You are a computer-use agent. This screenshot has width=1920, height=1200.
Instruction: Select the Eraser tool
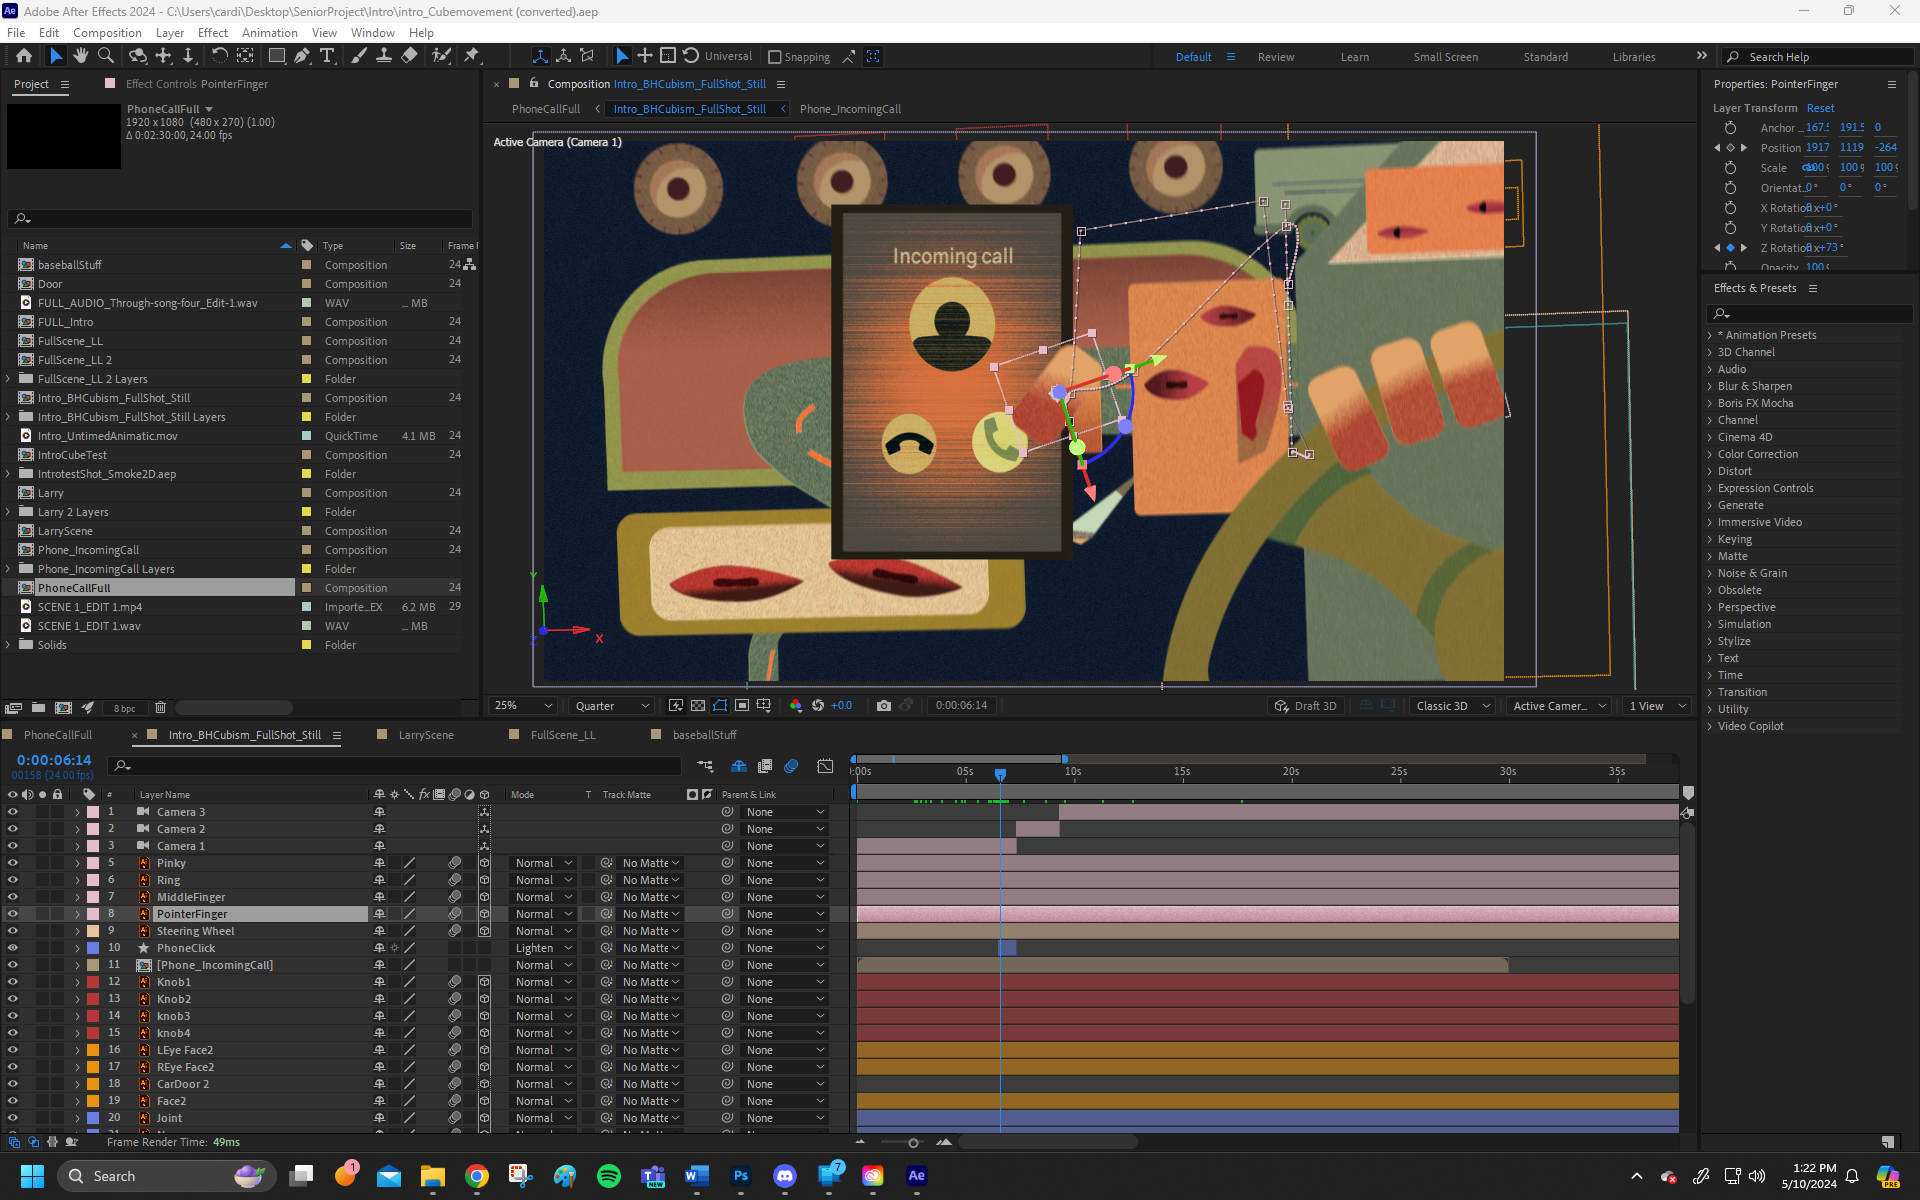(409, 56)
